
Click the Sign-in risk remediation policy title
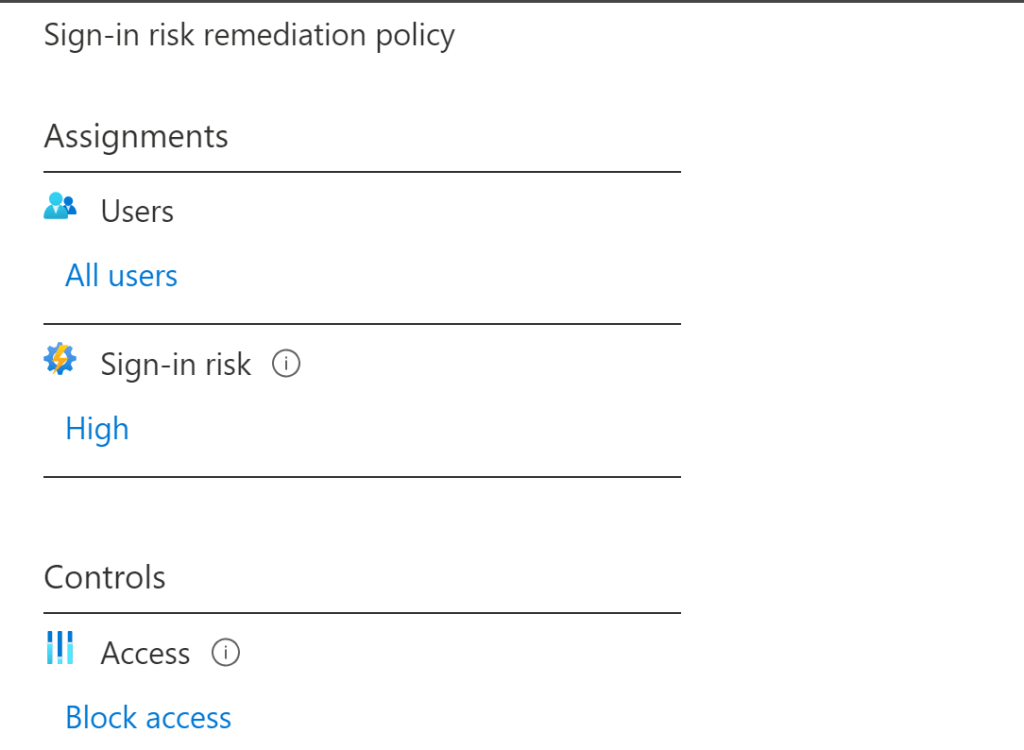coord(249,36)
